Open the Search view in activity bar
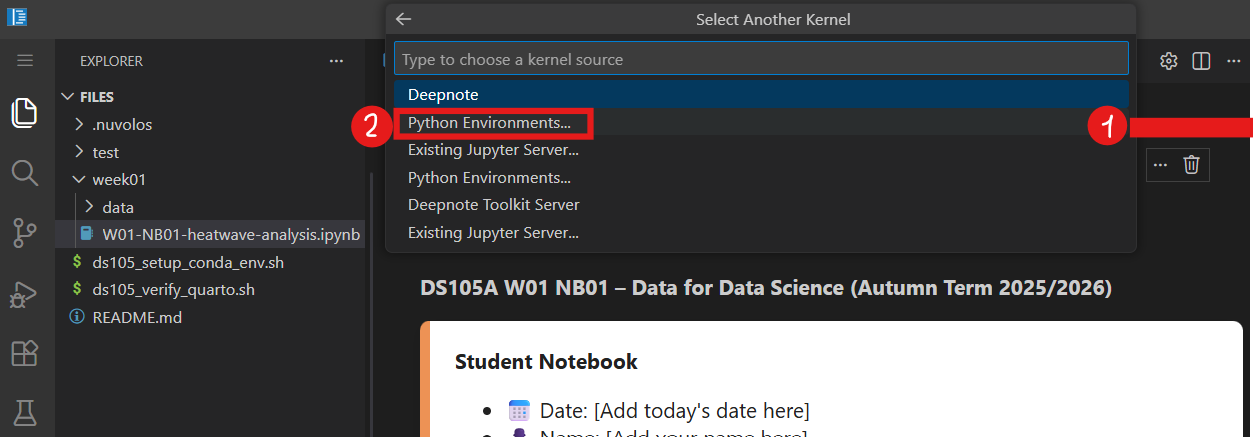 [x=25, y=173]
